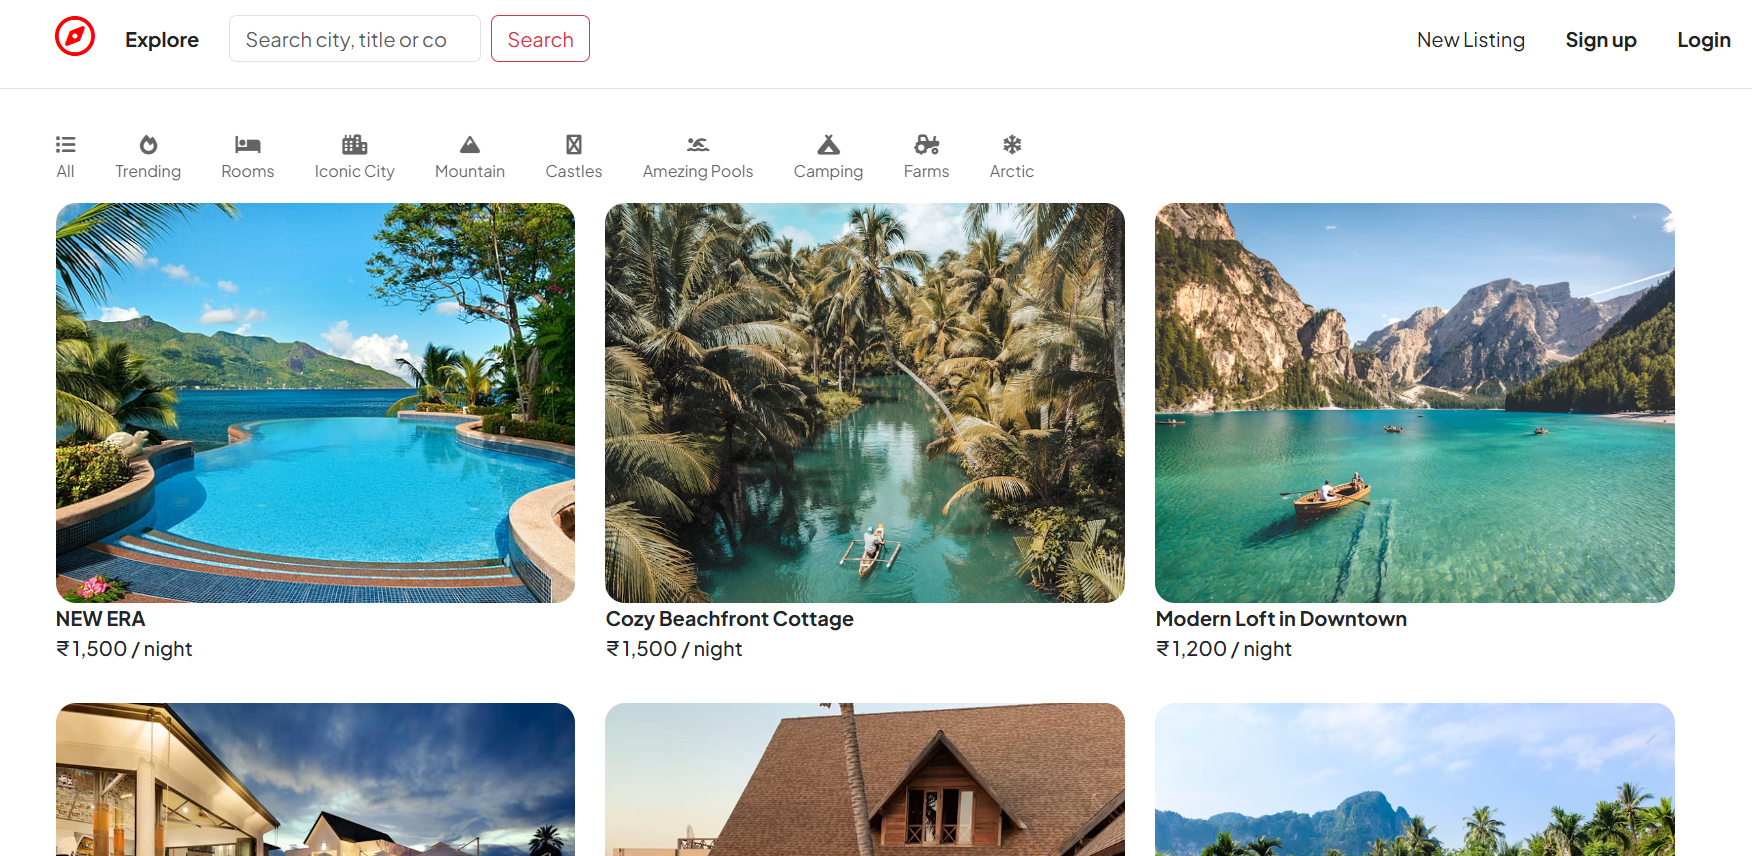Filter listings by Mountain icon
1752x856 pixels.
(470, 144)
